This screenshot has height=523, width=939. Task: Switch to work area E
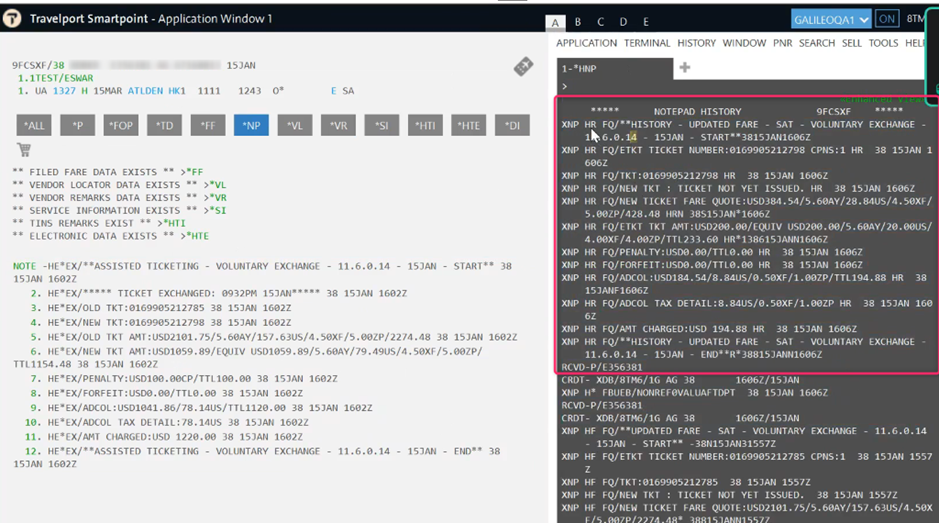pyautogui.click(x=646, y=22)
